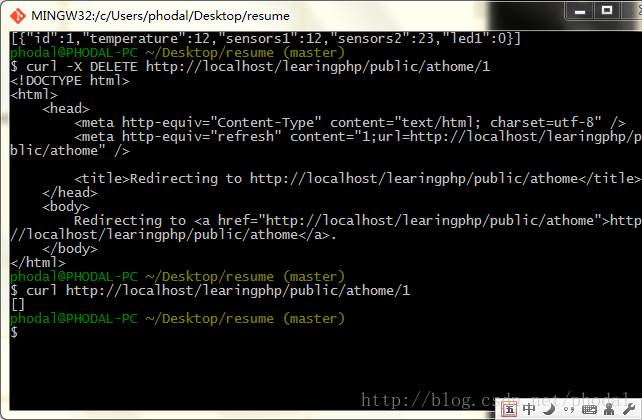Click the empty [] response output
Viewport: 642px width, 420px height.
pos(18,305)
